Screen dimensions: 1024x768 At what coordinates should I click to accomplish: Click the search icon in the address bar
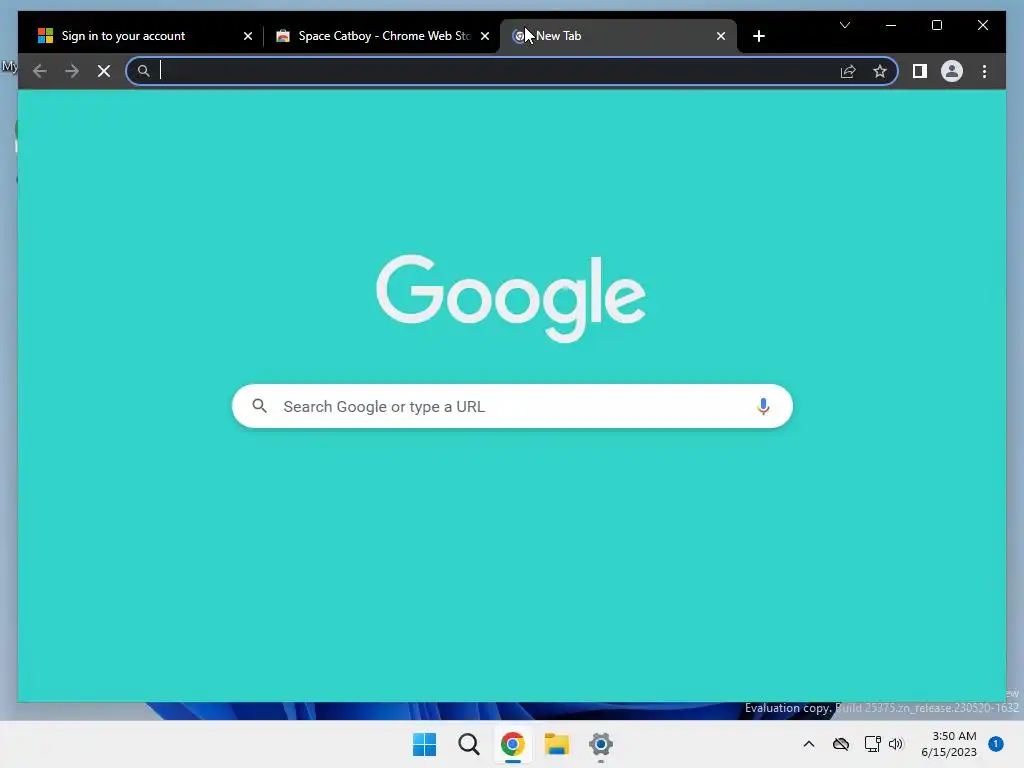pyautogui.click(x=144, y=71)
